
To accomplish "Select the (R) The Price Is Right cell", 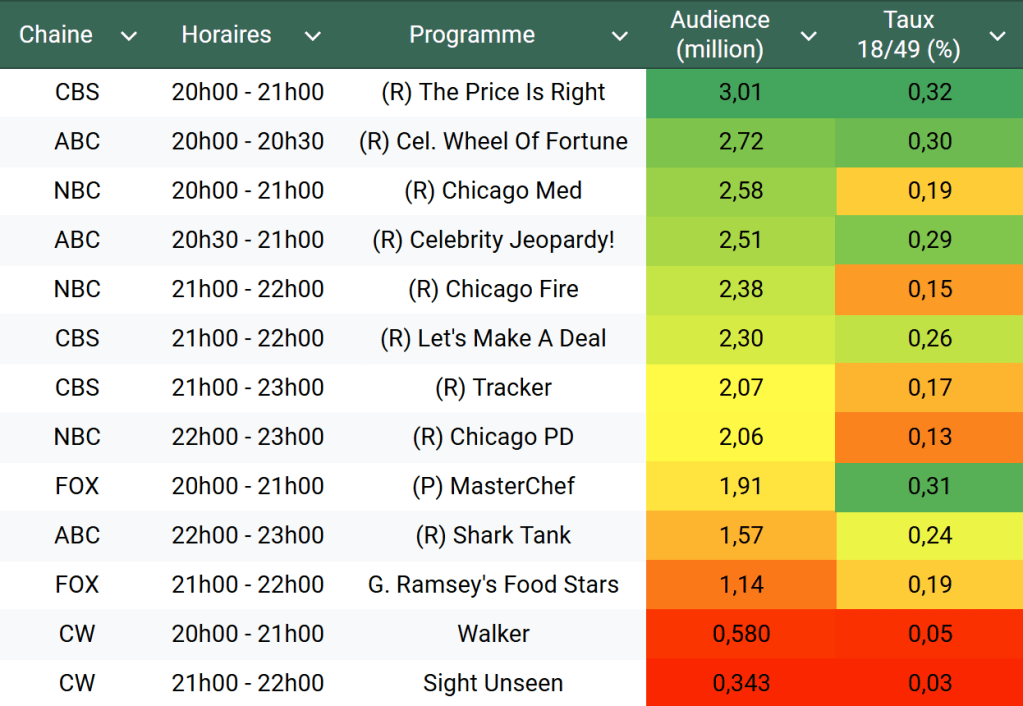I will (x=493, y=93).
